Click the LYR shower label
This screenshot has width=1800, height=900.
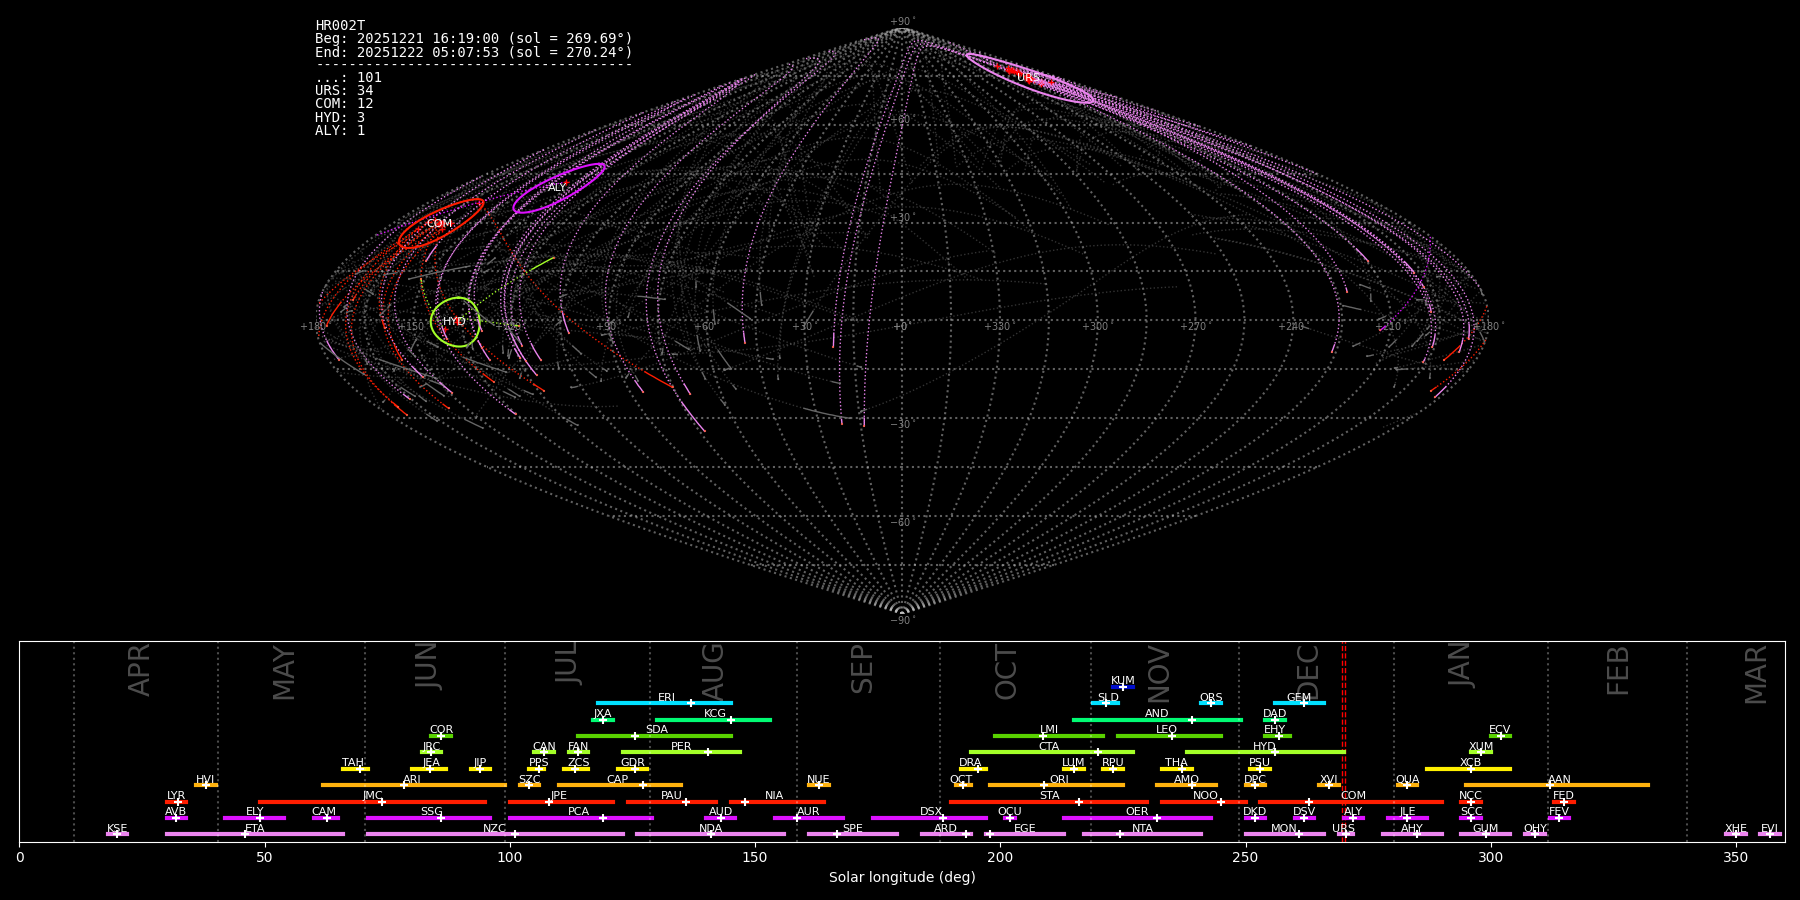point(176,796)
